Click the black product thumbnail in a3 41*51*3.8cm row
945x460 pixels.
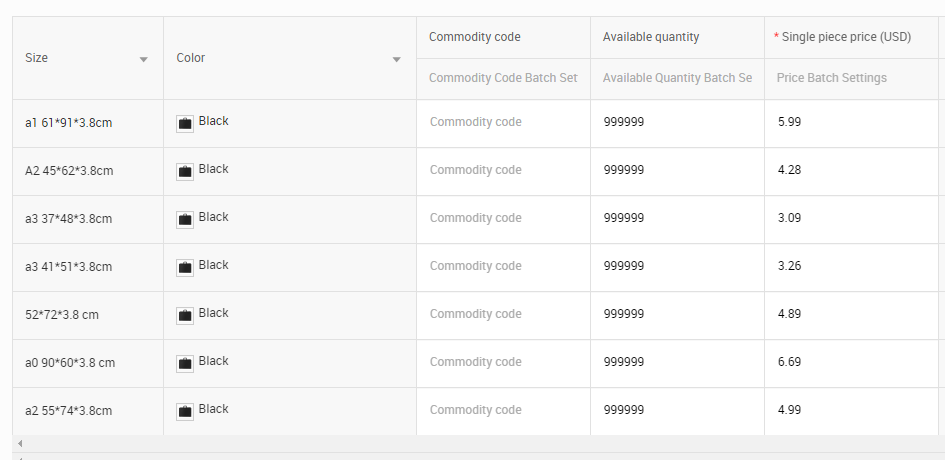(185, 268)
